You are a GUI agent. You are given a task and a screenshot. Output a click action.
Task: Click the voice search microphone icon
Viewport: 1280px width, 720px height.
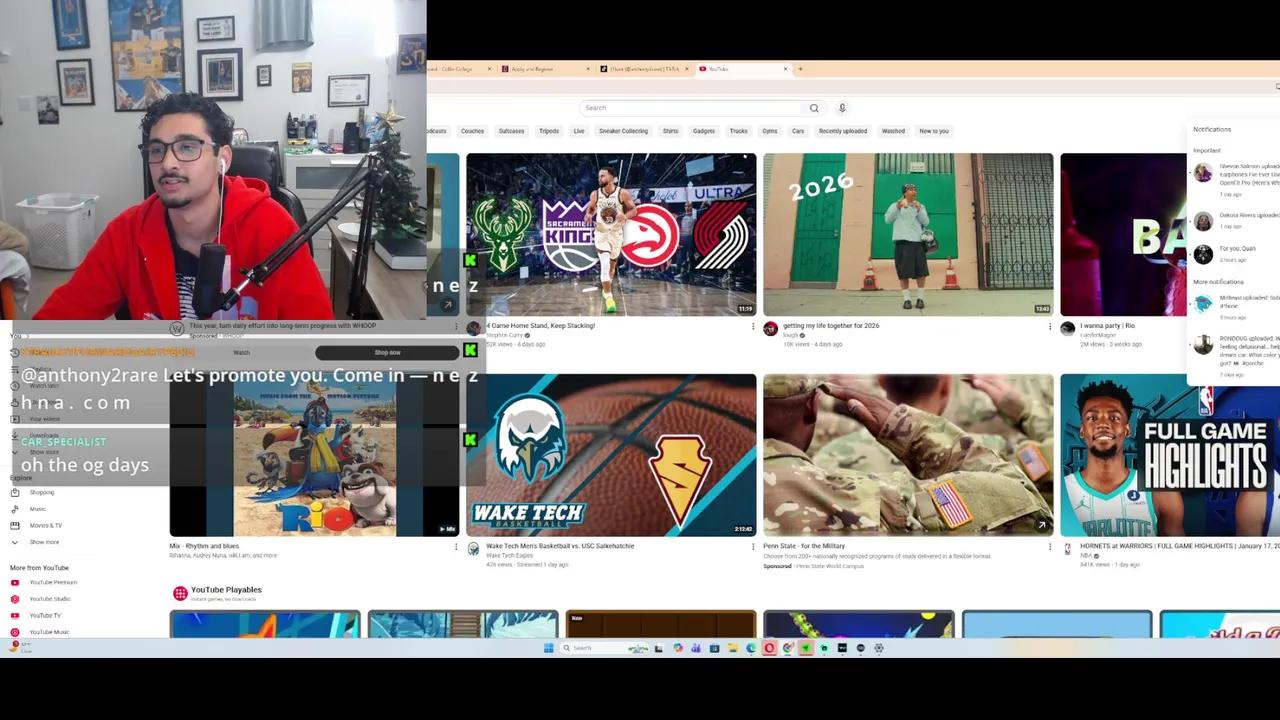pyautogui.click(x=842, y=108)
